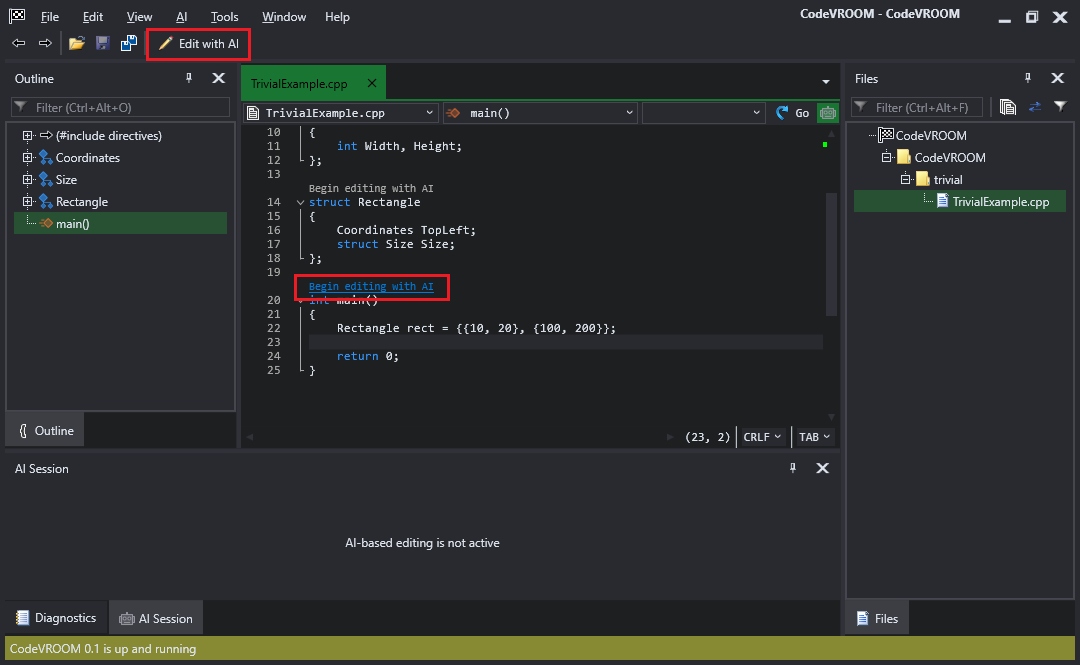
Task: Click the save all icon
Action: (129, 43)
